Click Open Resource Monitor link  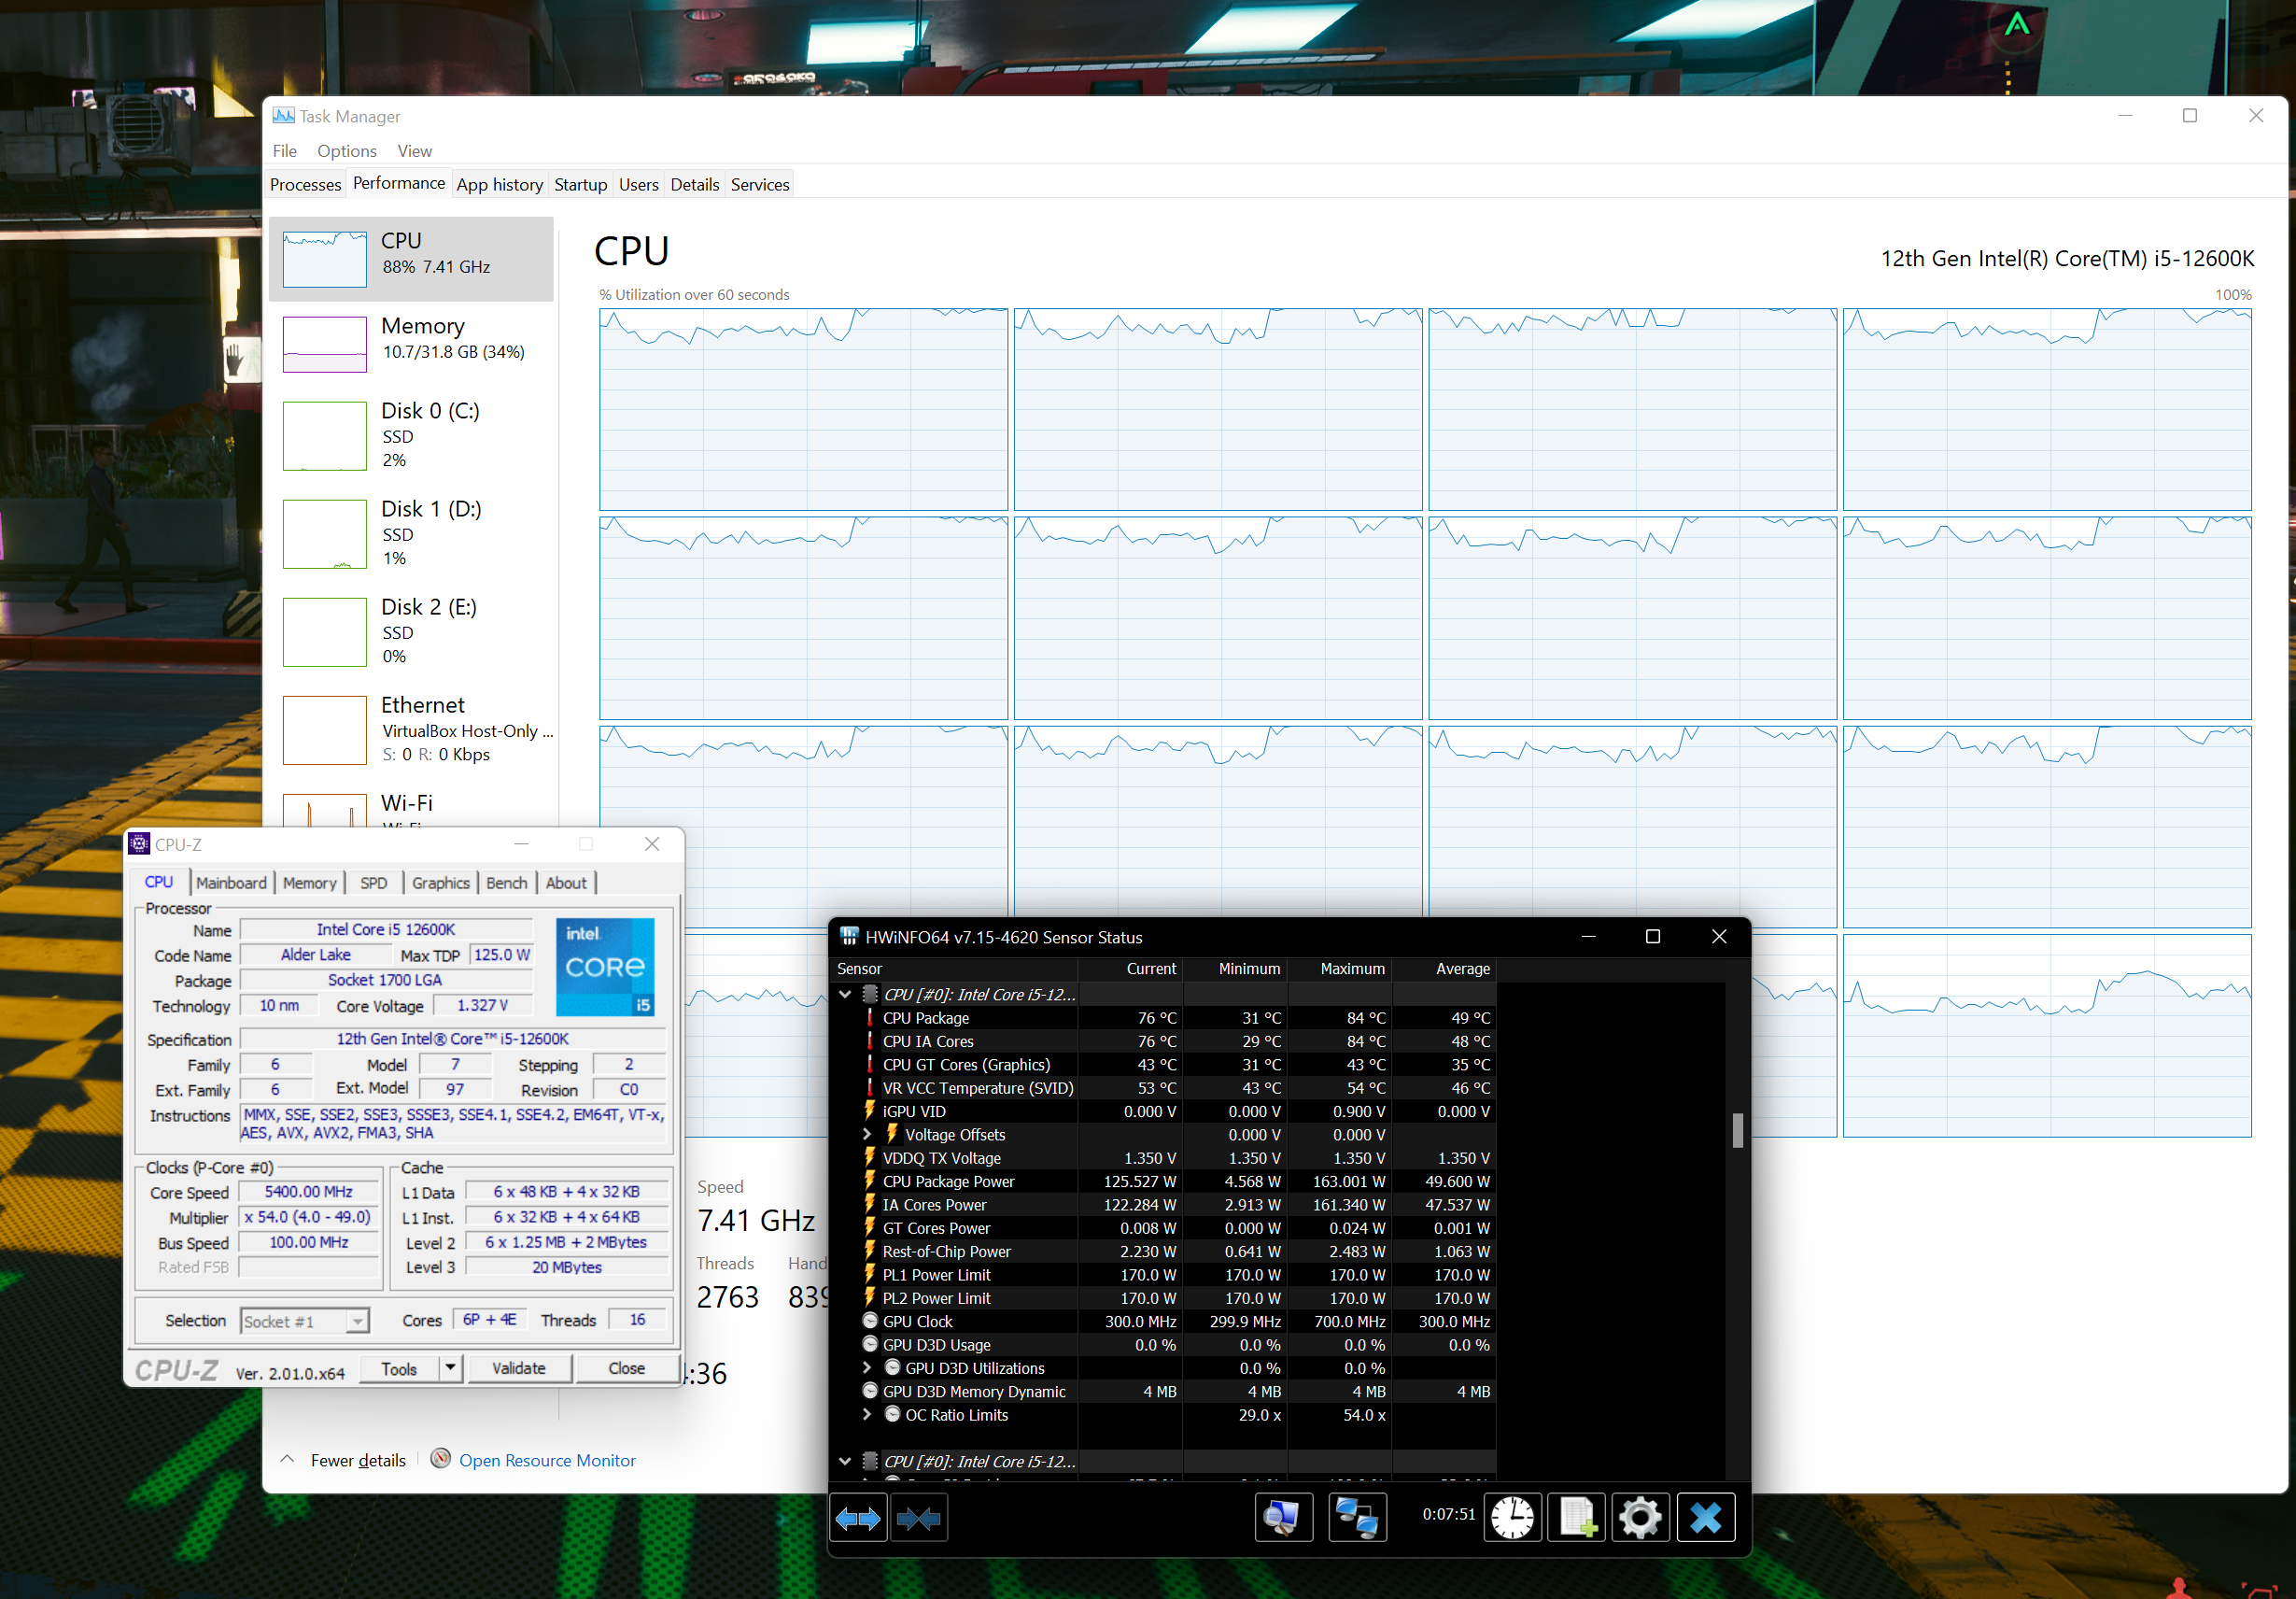tap(547, 1460)
